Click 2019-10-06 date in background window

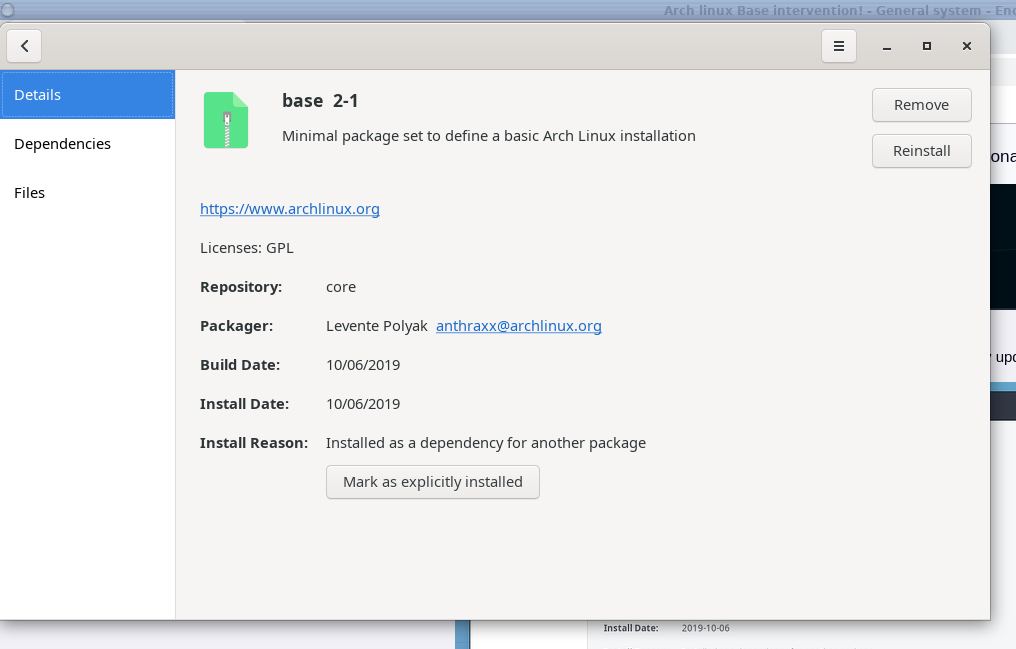(x=706, y=628)
